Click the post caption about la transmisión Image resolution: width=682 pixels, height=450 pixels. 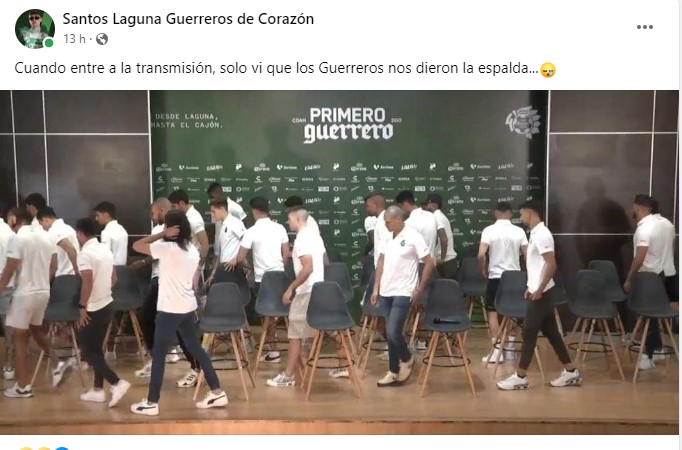point(276,68)
